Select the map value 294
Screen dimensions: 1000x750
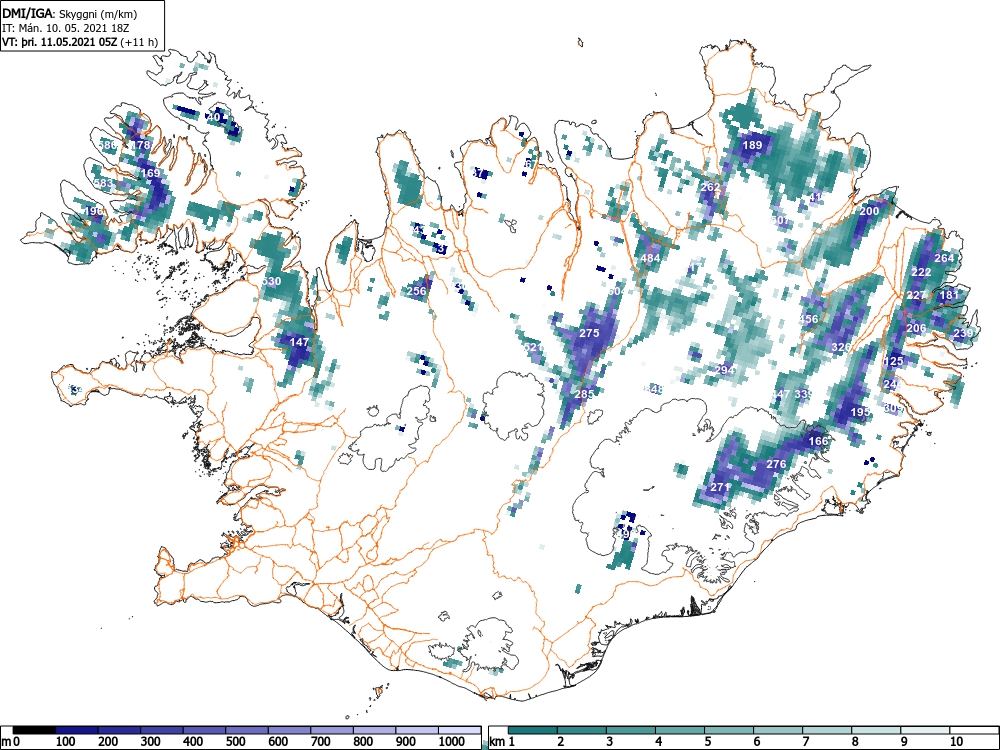(724, 370)
